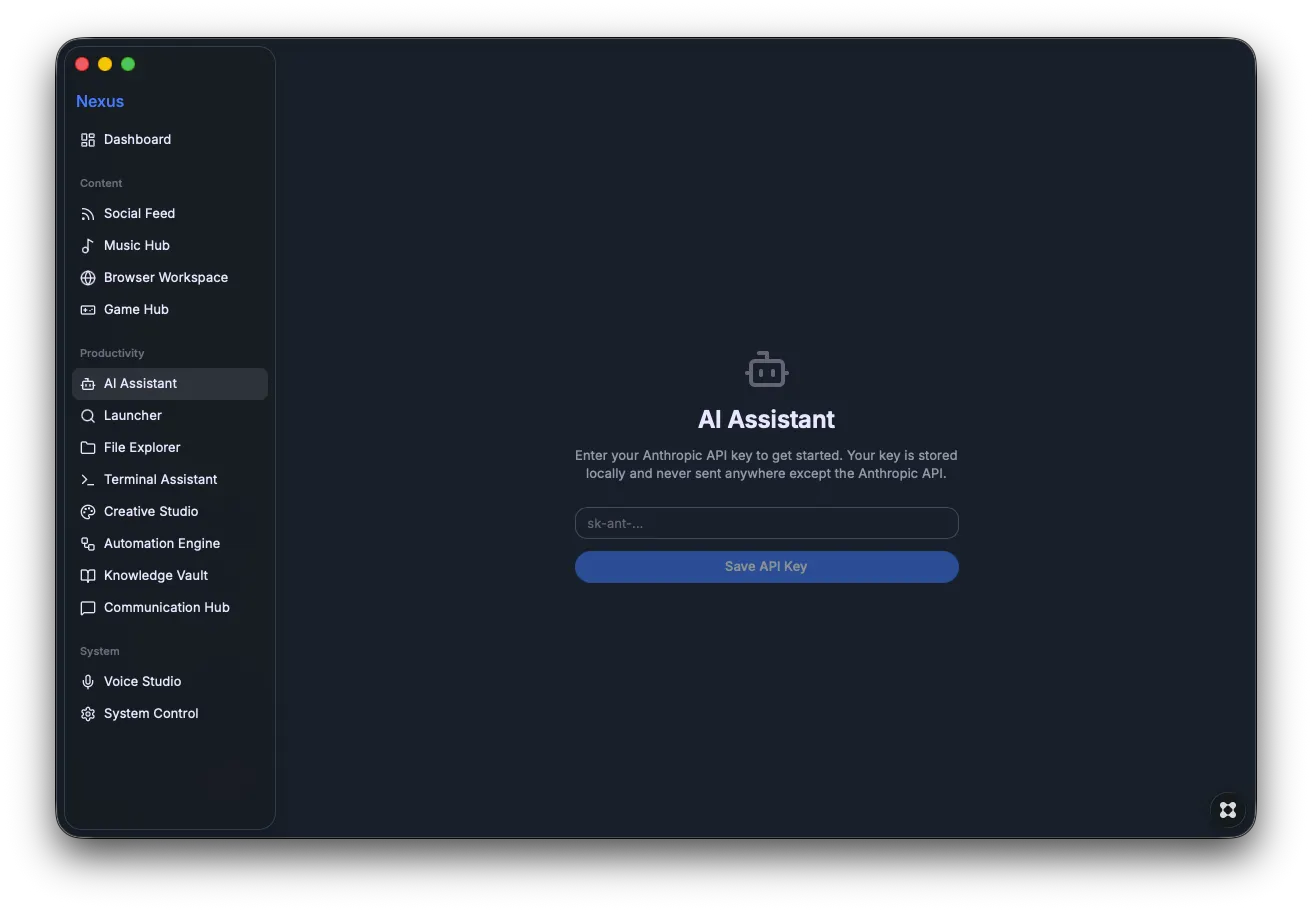Click the System Control gear icon
The image size is (1312, 912).
pyautogui.click(x=88, y=714)
